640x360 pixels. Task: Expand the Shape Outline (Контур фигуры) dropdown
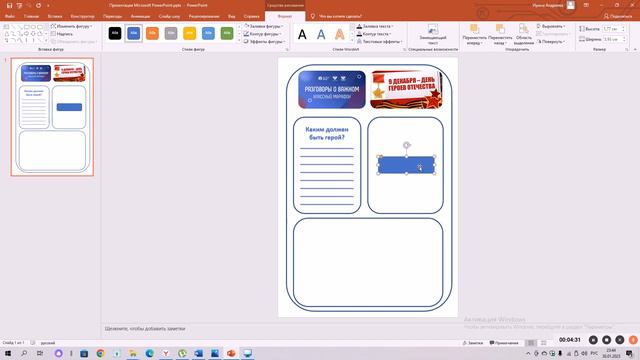coord(263,34)
